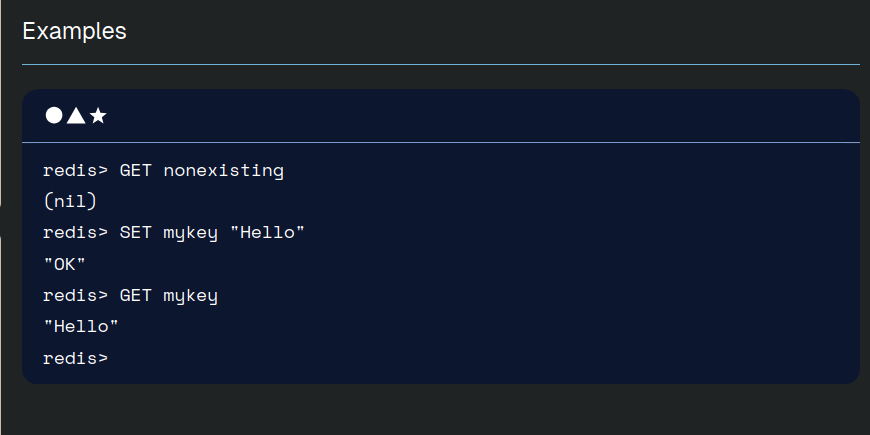Image resolution: width=870 pixels, height=435 pixels.
Task: Click the terminal header bar beside the star
Action: click(x=483, y=115)
